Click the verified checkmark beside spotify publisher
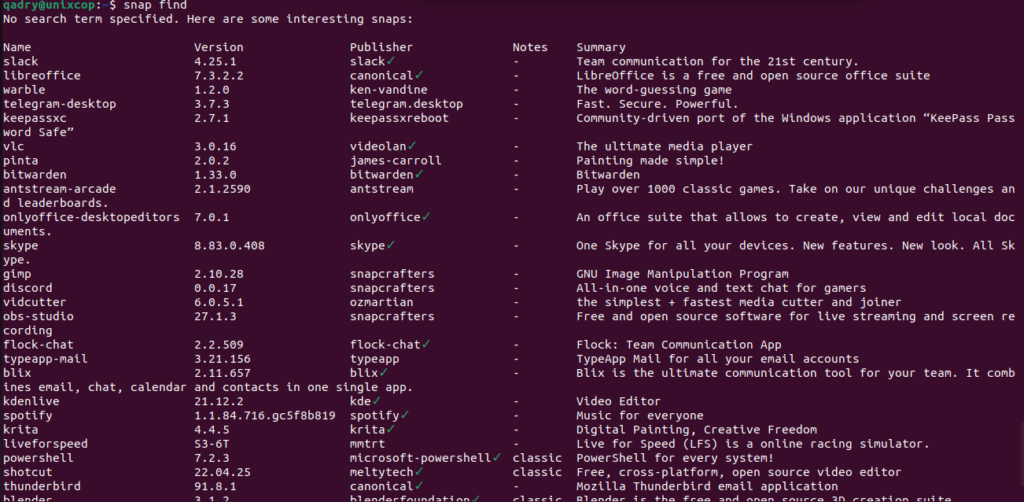Viewport: 1024px width, 502px height. click(x=405, y=415)
